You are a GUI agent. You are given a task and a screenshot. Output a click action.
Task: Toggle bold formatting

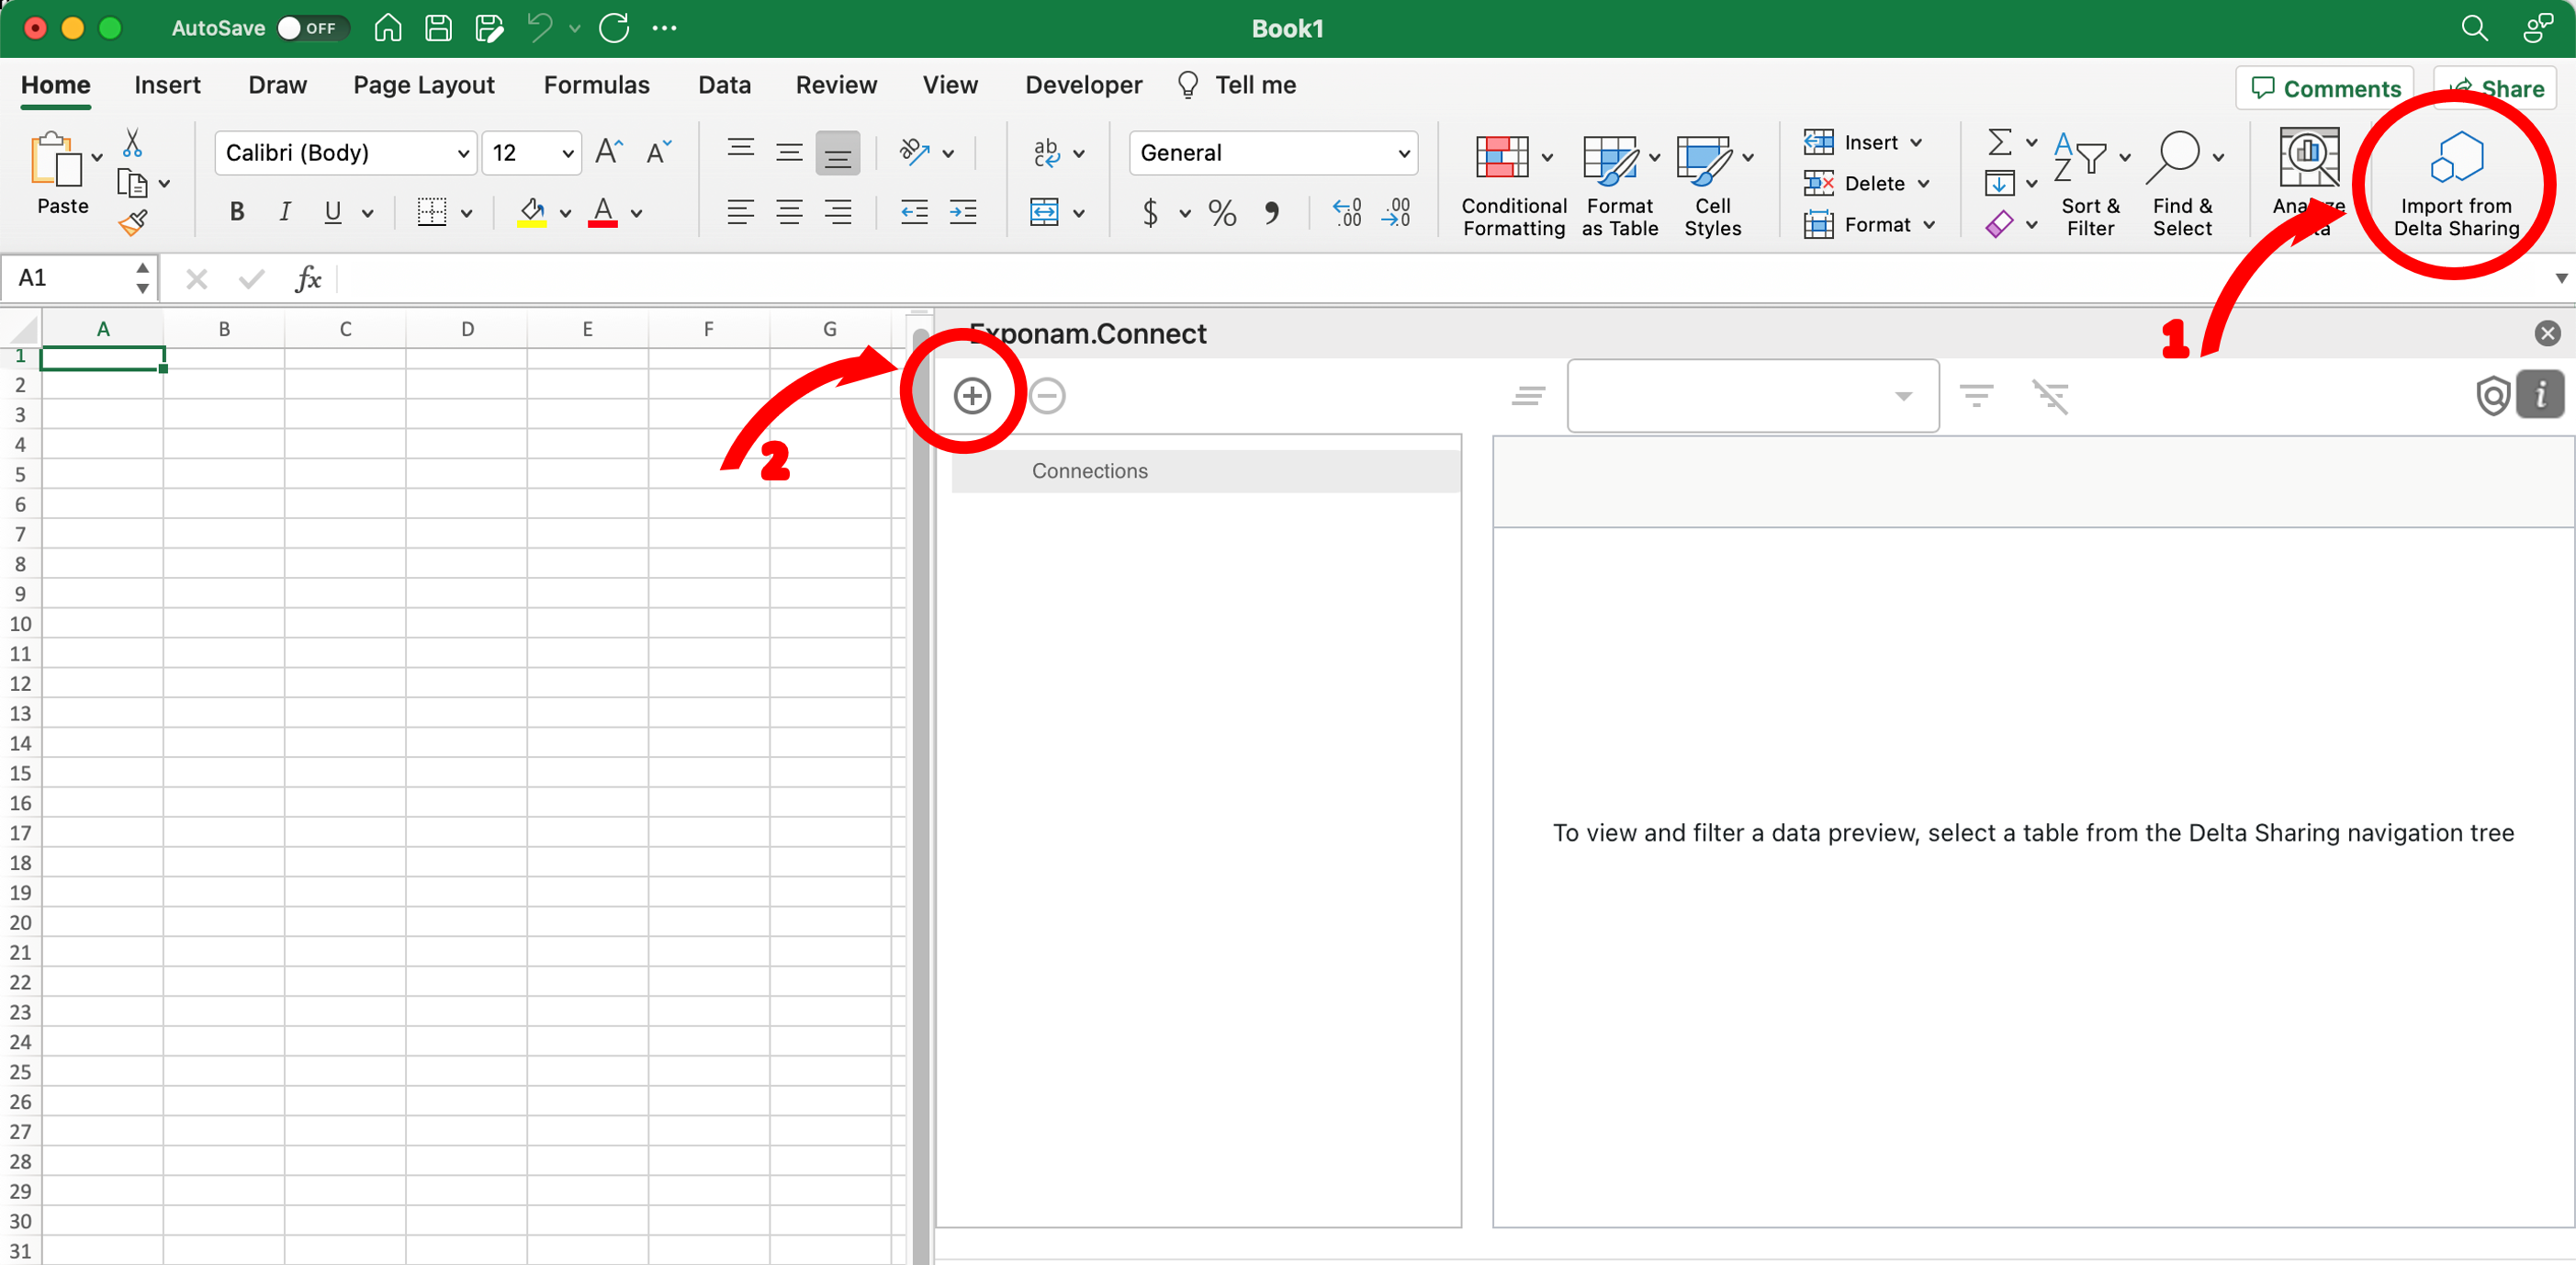(236, 212)
